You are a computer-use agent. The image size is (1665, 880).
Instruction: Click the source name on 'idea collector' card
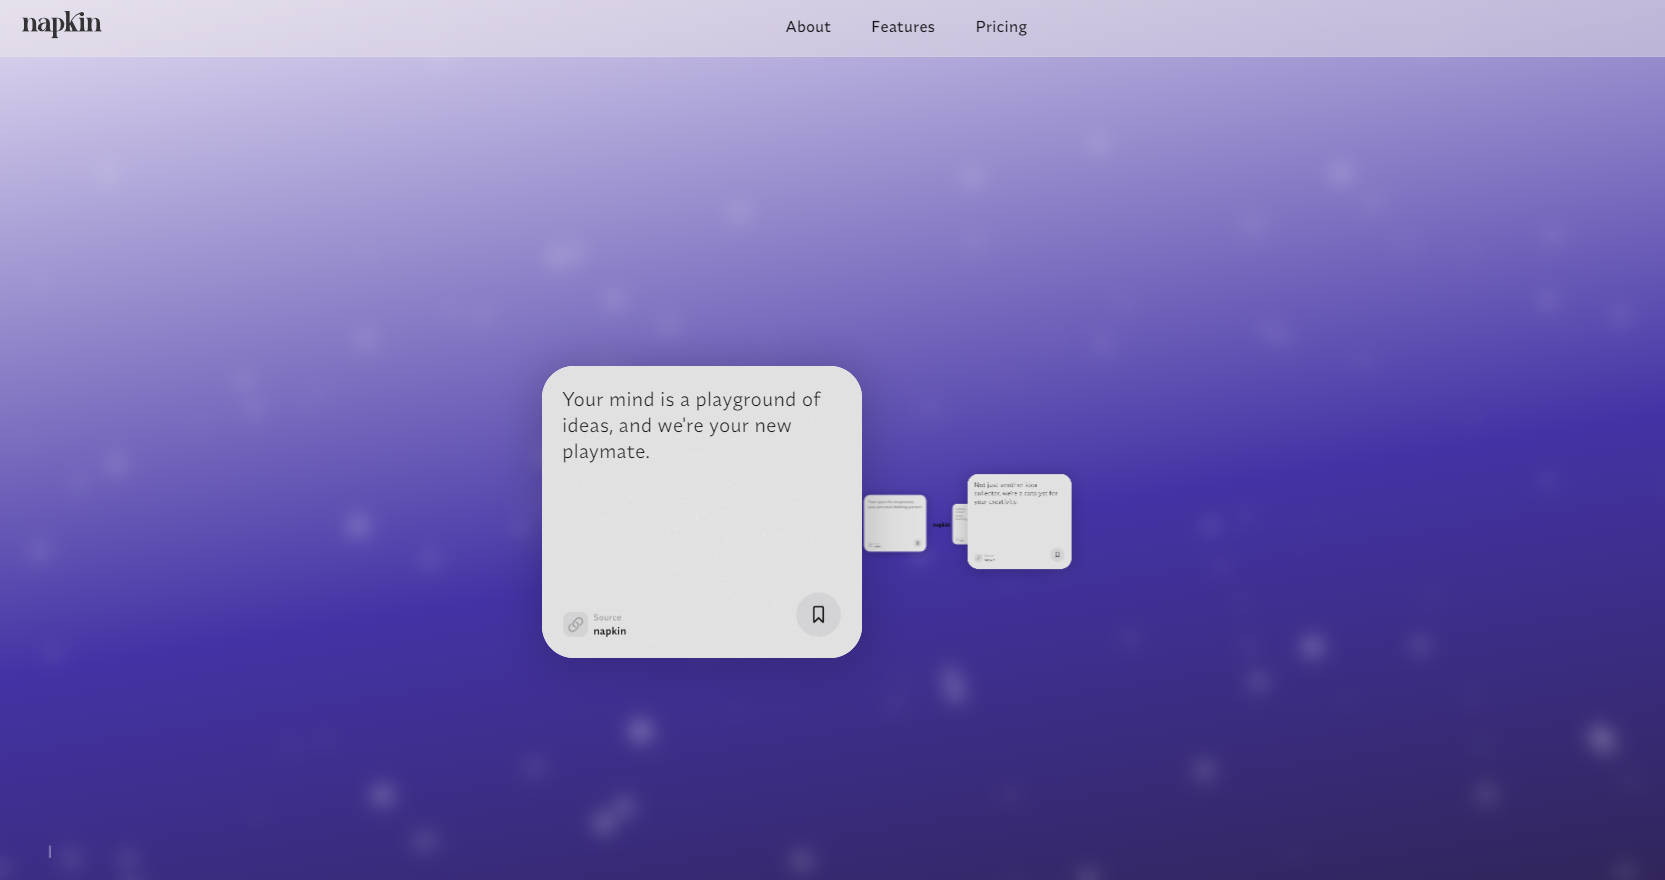pyautogui.click(x=989, y=560)
